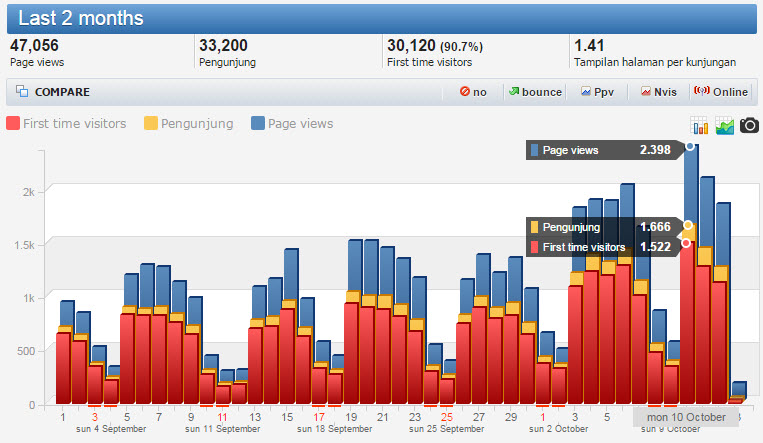Click the tallest blue bar for 10 October

691,183
